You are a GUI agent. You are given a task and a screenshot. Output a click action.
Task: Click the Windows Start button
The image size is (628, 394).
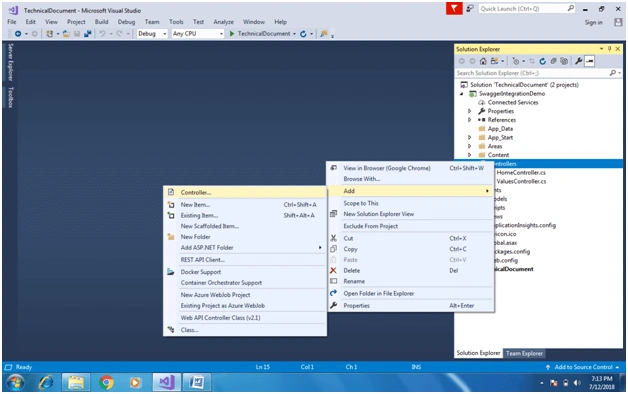(x=15, y=383)
